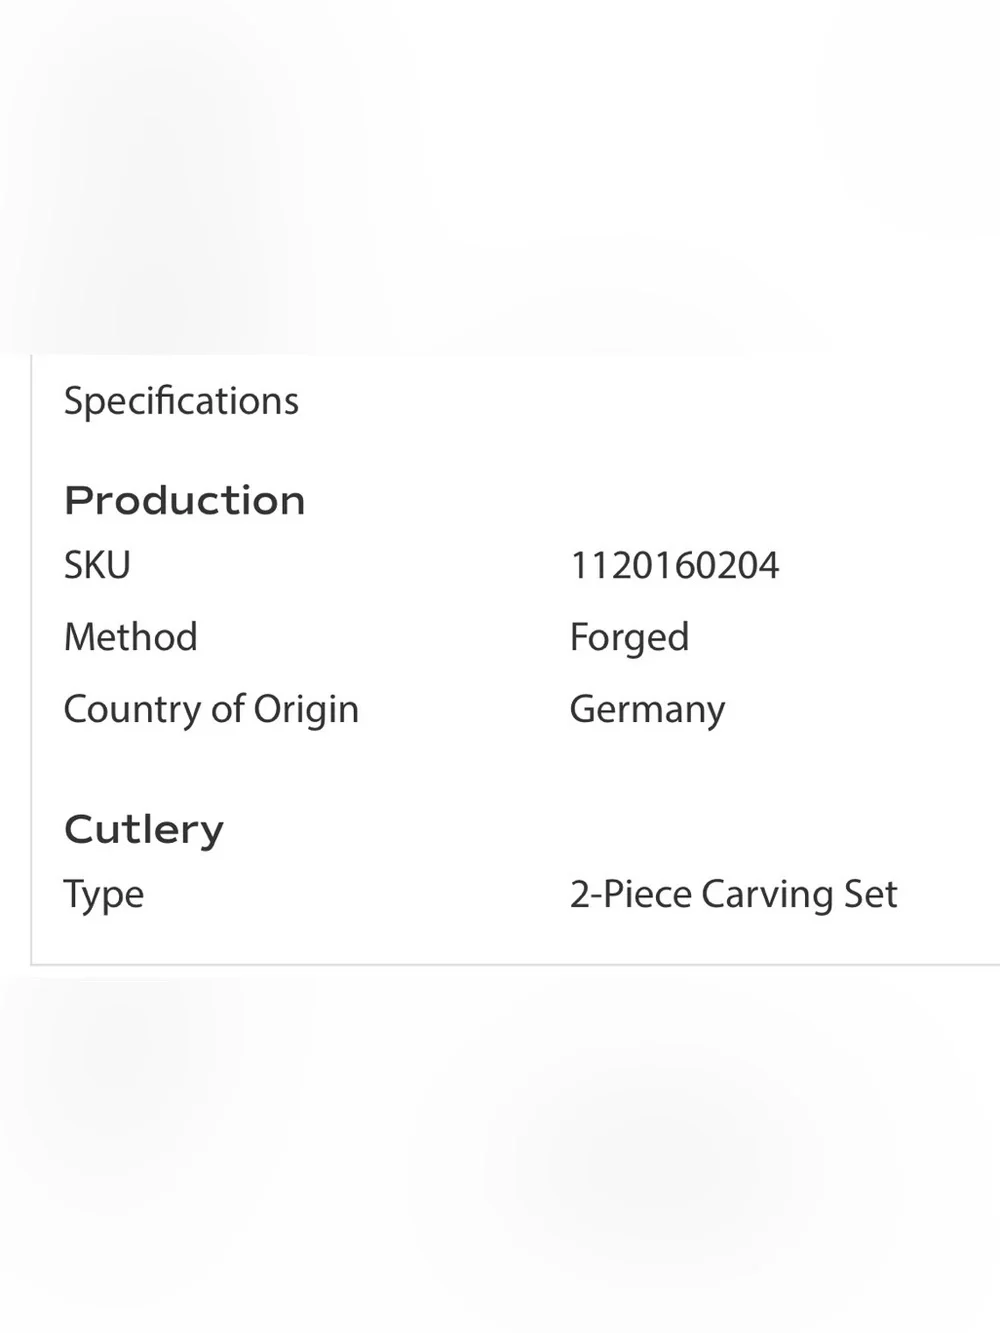Click the Type label under Cutlery
This screenshot has height=1333, width=1000.
(x=104, y=895)
